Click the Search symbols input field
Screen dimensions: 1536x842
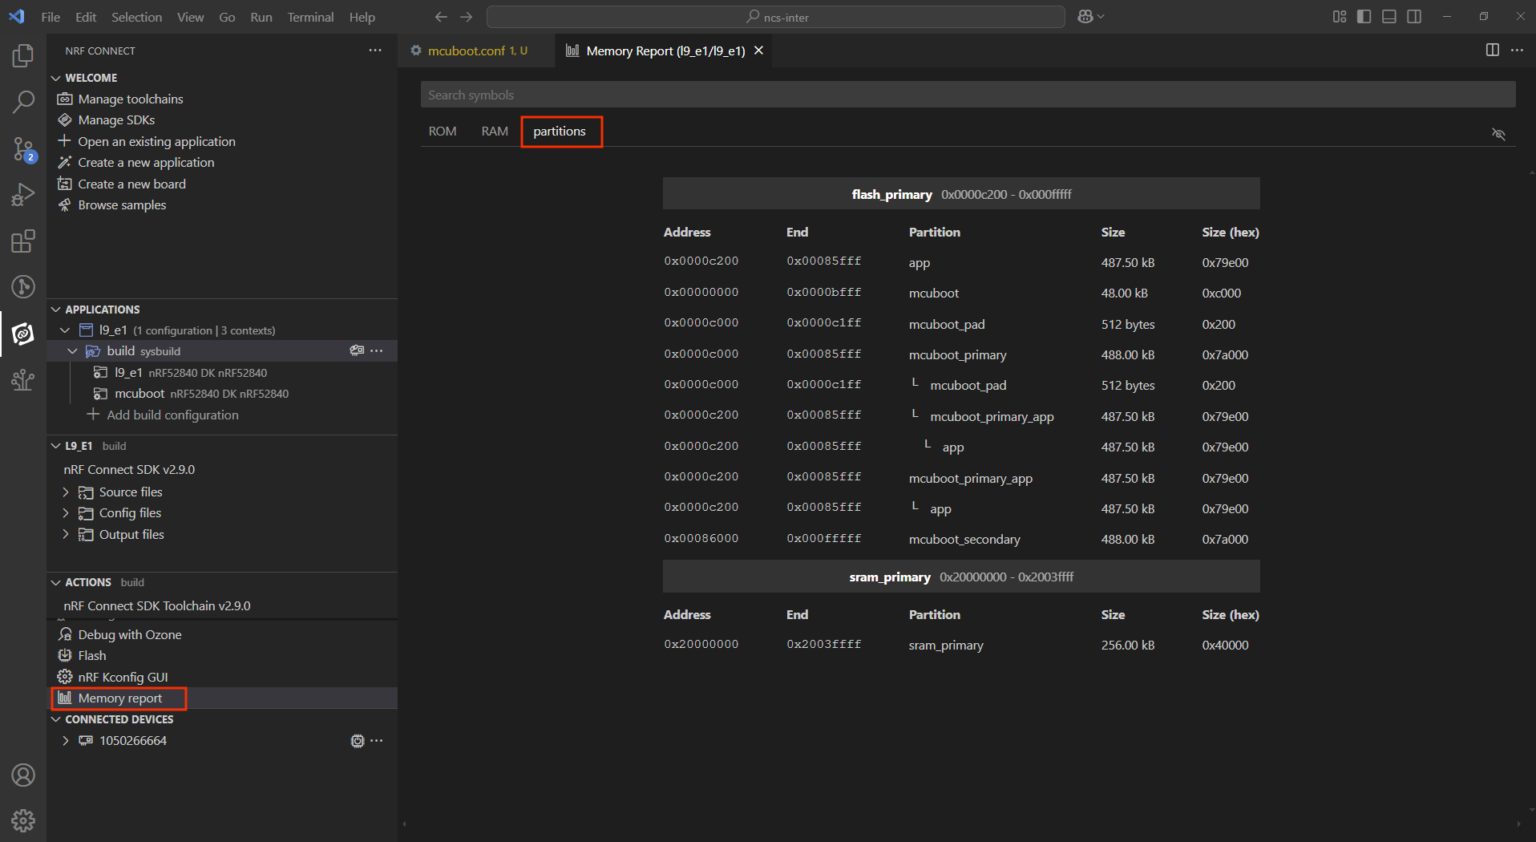(x=966, y=95)
